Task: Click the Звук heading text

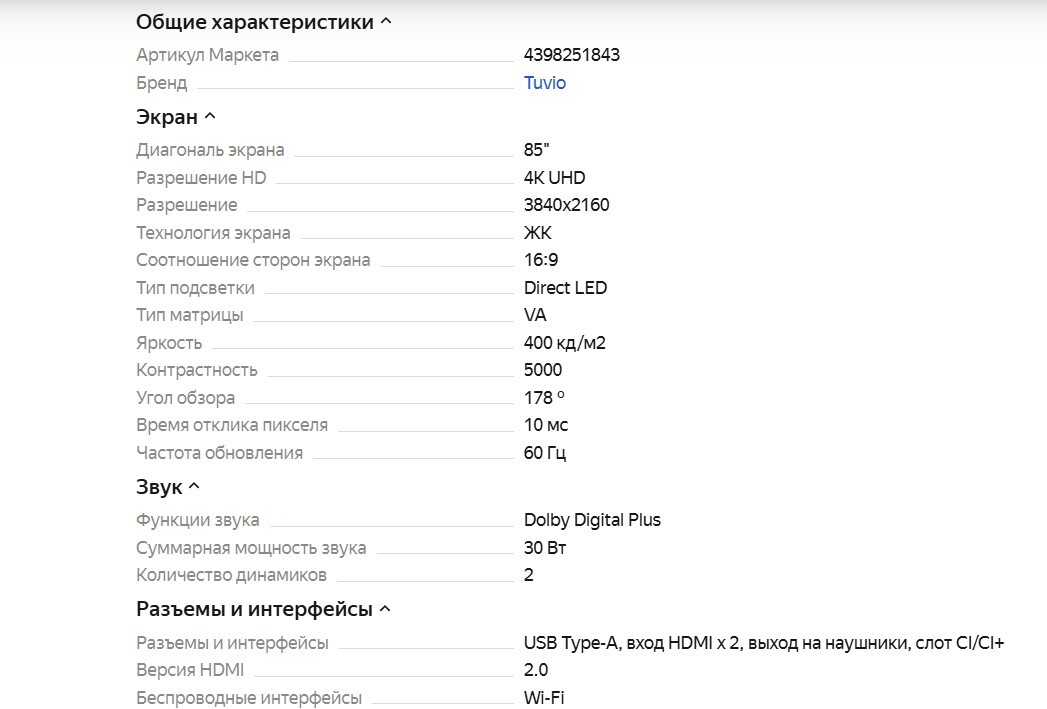Action: tap(159, 487)
